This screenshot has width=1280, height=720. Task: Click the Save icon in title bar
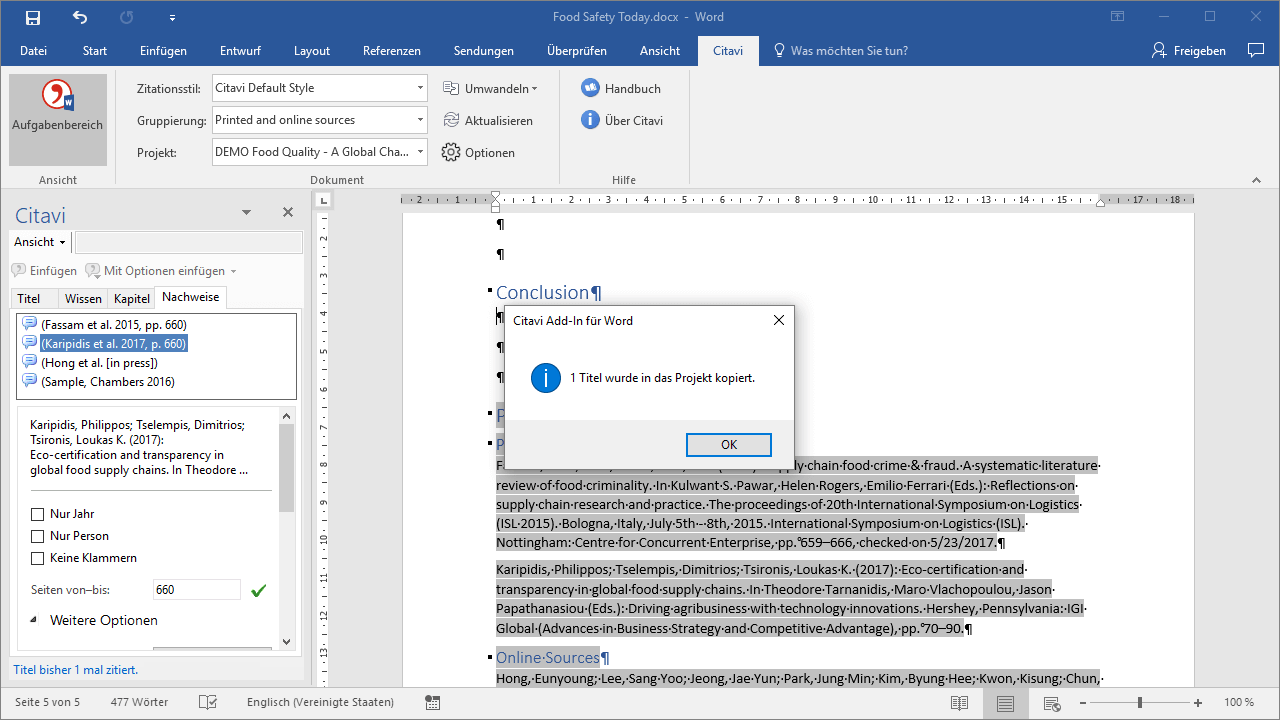pos(33,17)
